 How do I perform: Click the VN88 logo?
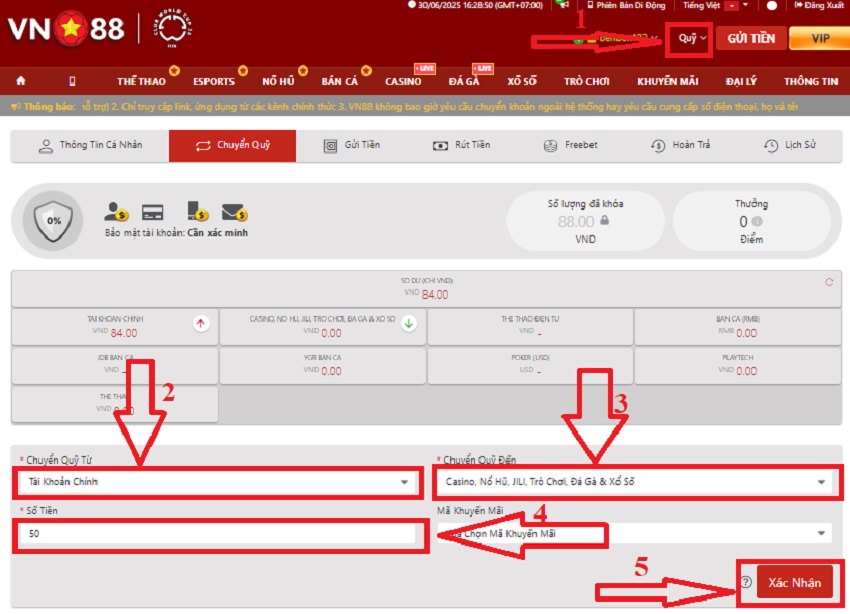(x=66, y=28)
